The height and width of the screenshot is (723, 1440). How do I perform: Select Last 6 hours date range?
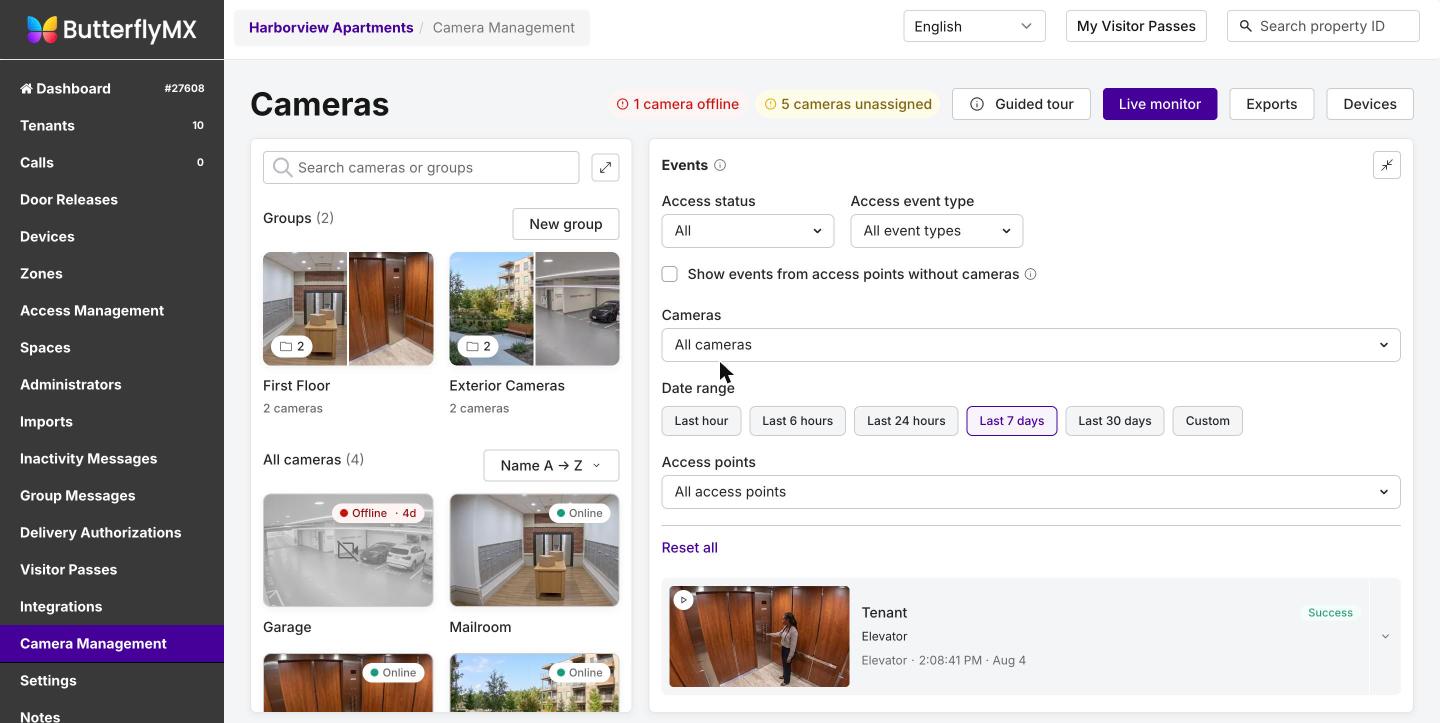pos(798,421)
